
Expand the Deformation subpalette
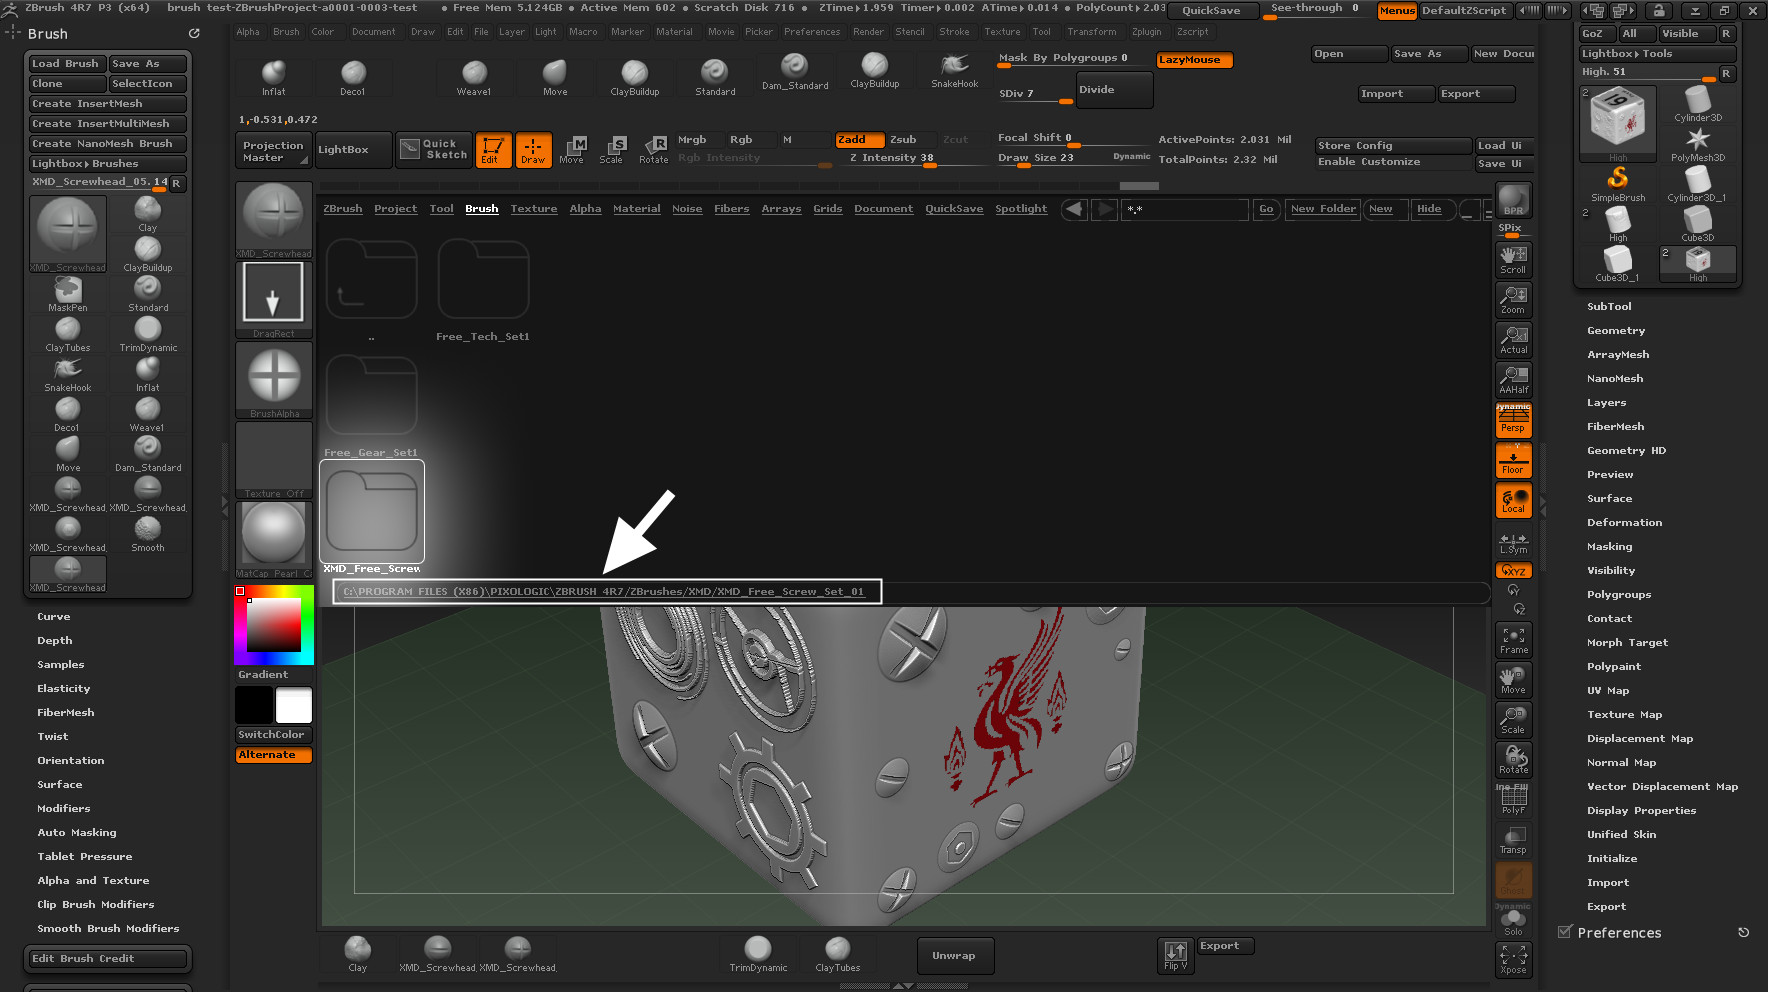point(1624,523)
